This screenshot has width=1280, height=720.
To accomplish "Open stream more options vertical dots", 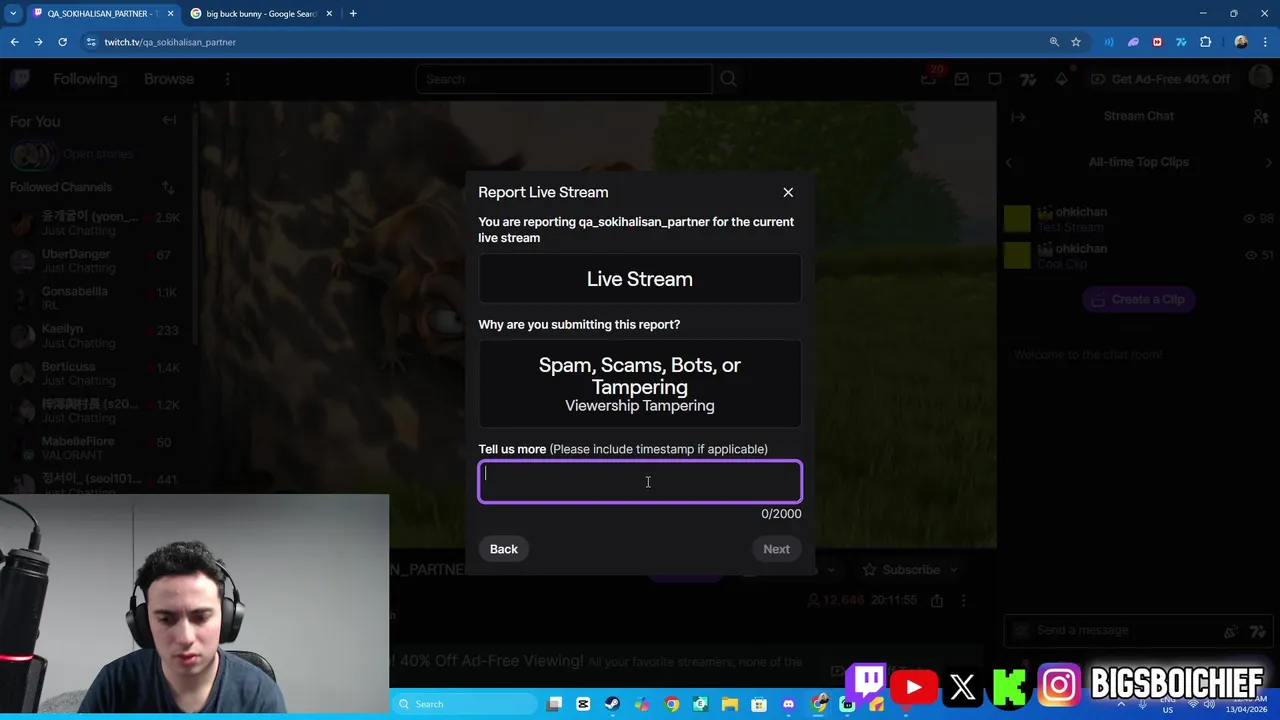I will pos(963,601).
